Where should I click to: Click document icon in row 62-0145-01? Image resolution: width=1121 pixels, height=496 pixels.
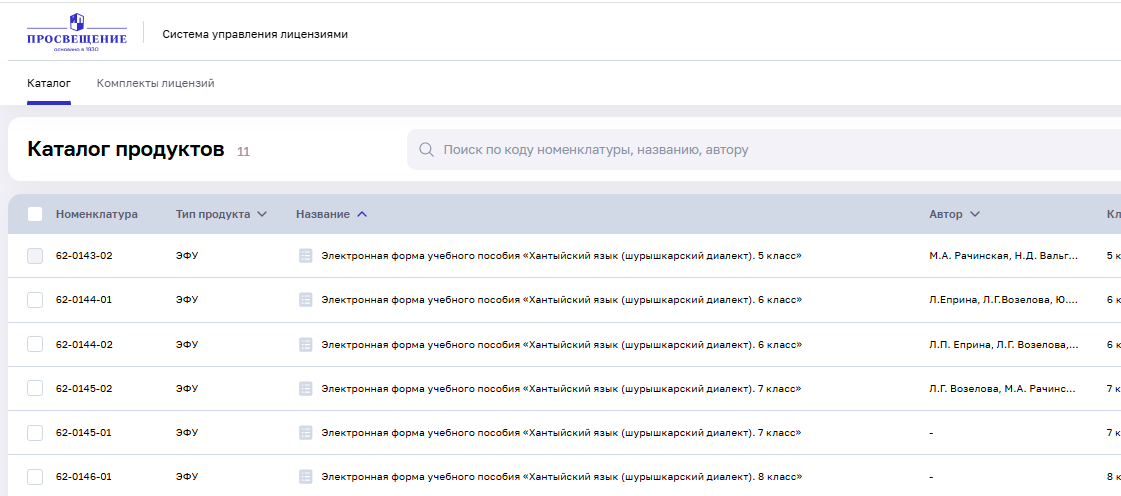306,433
